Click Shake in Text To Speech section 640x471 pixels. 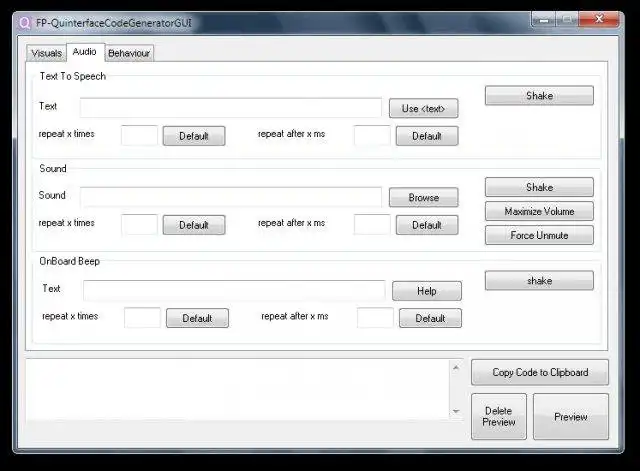[539, 96]
